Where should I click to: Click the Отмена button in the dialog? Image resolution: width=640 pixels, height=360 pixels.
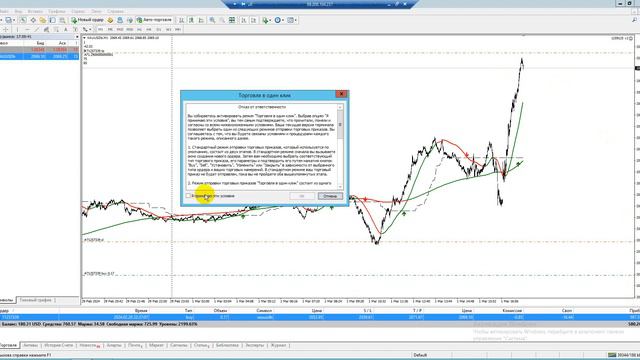point(330,196)
